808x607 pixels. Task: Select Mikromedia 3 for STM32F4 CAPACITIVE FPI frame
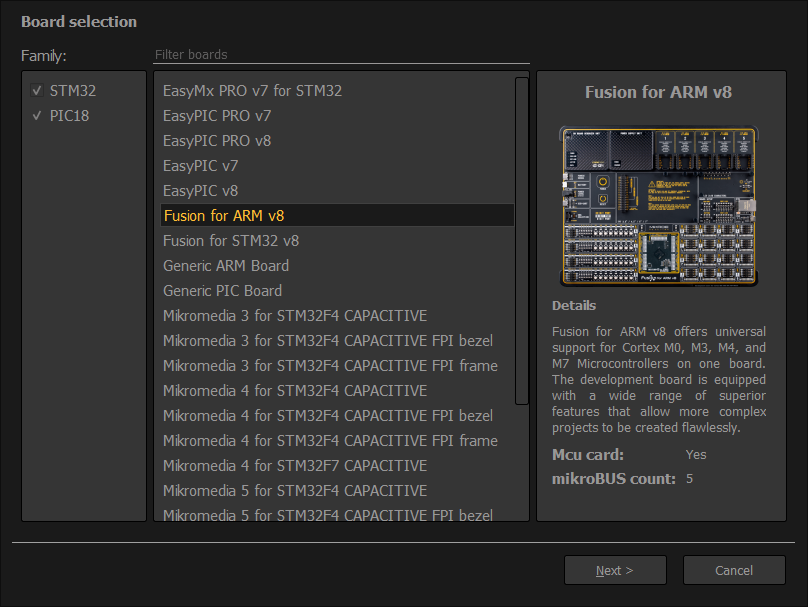click(338, 366)
